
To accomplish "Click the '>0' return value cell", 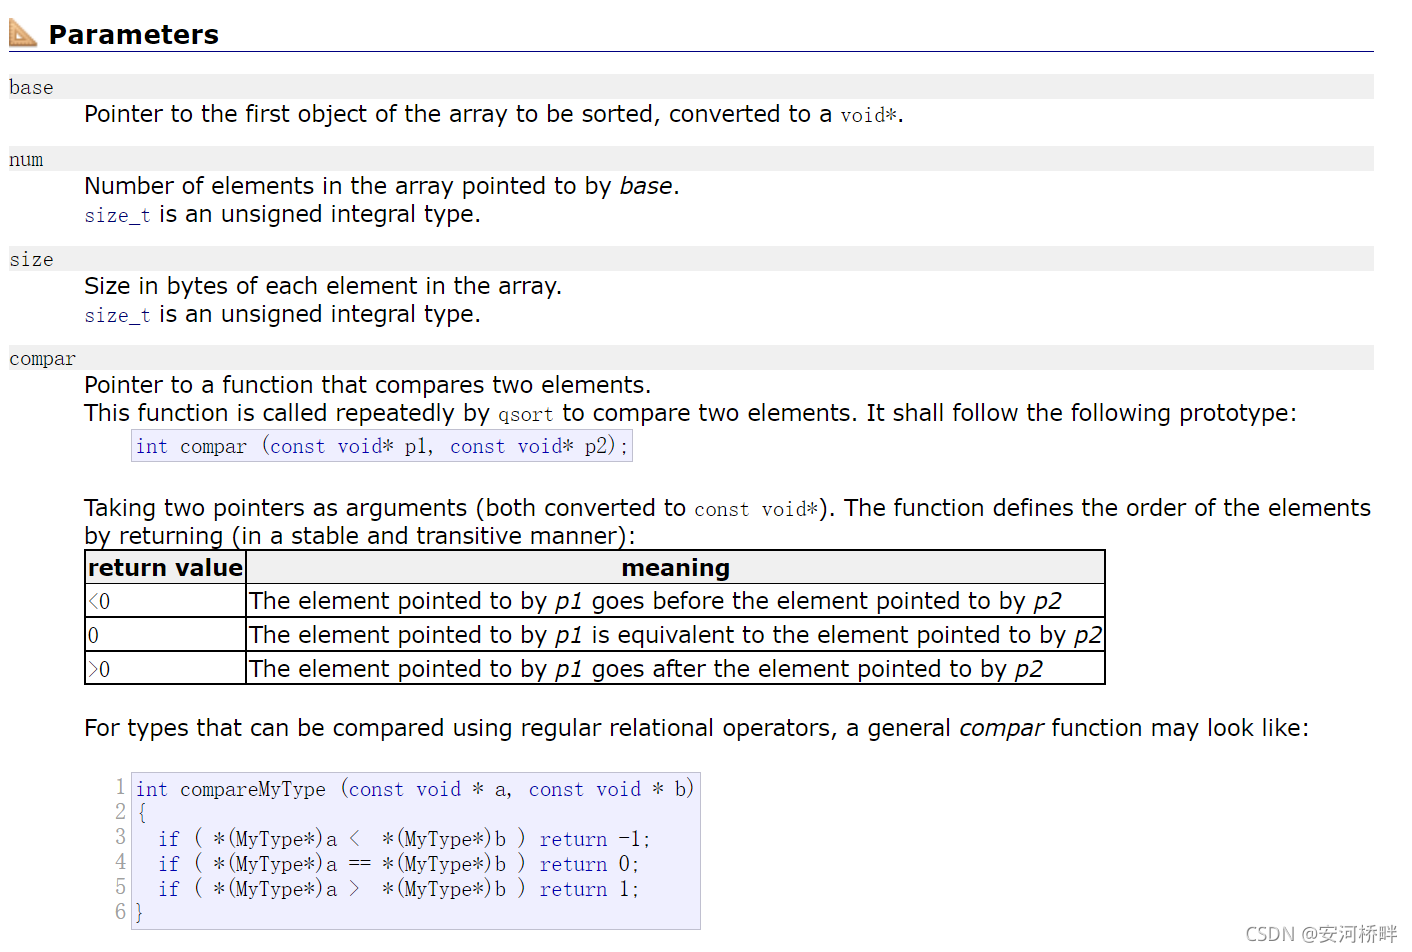I will pyautogui.click(x=165, y=669).
